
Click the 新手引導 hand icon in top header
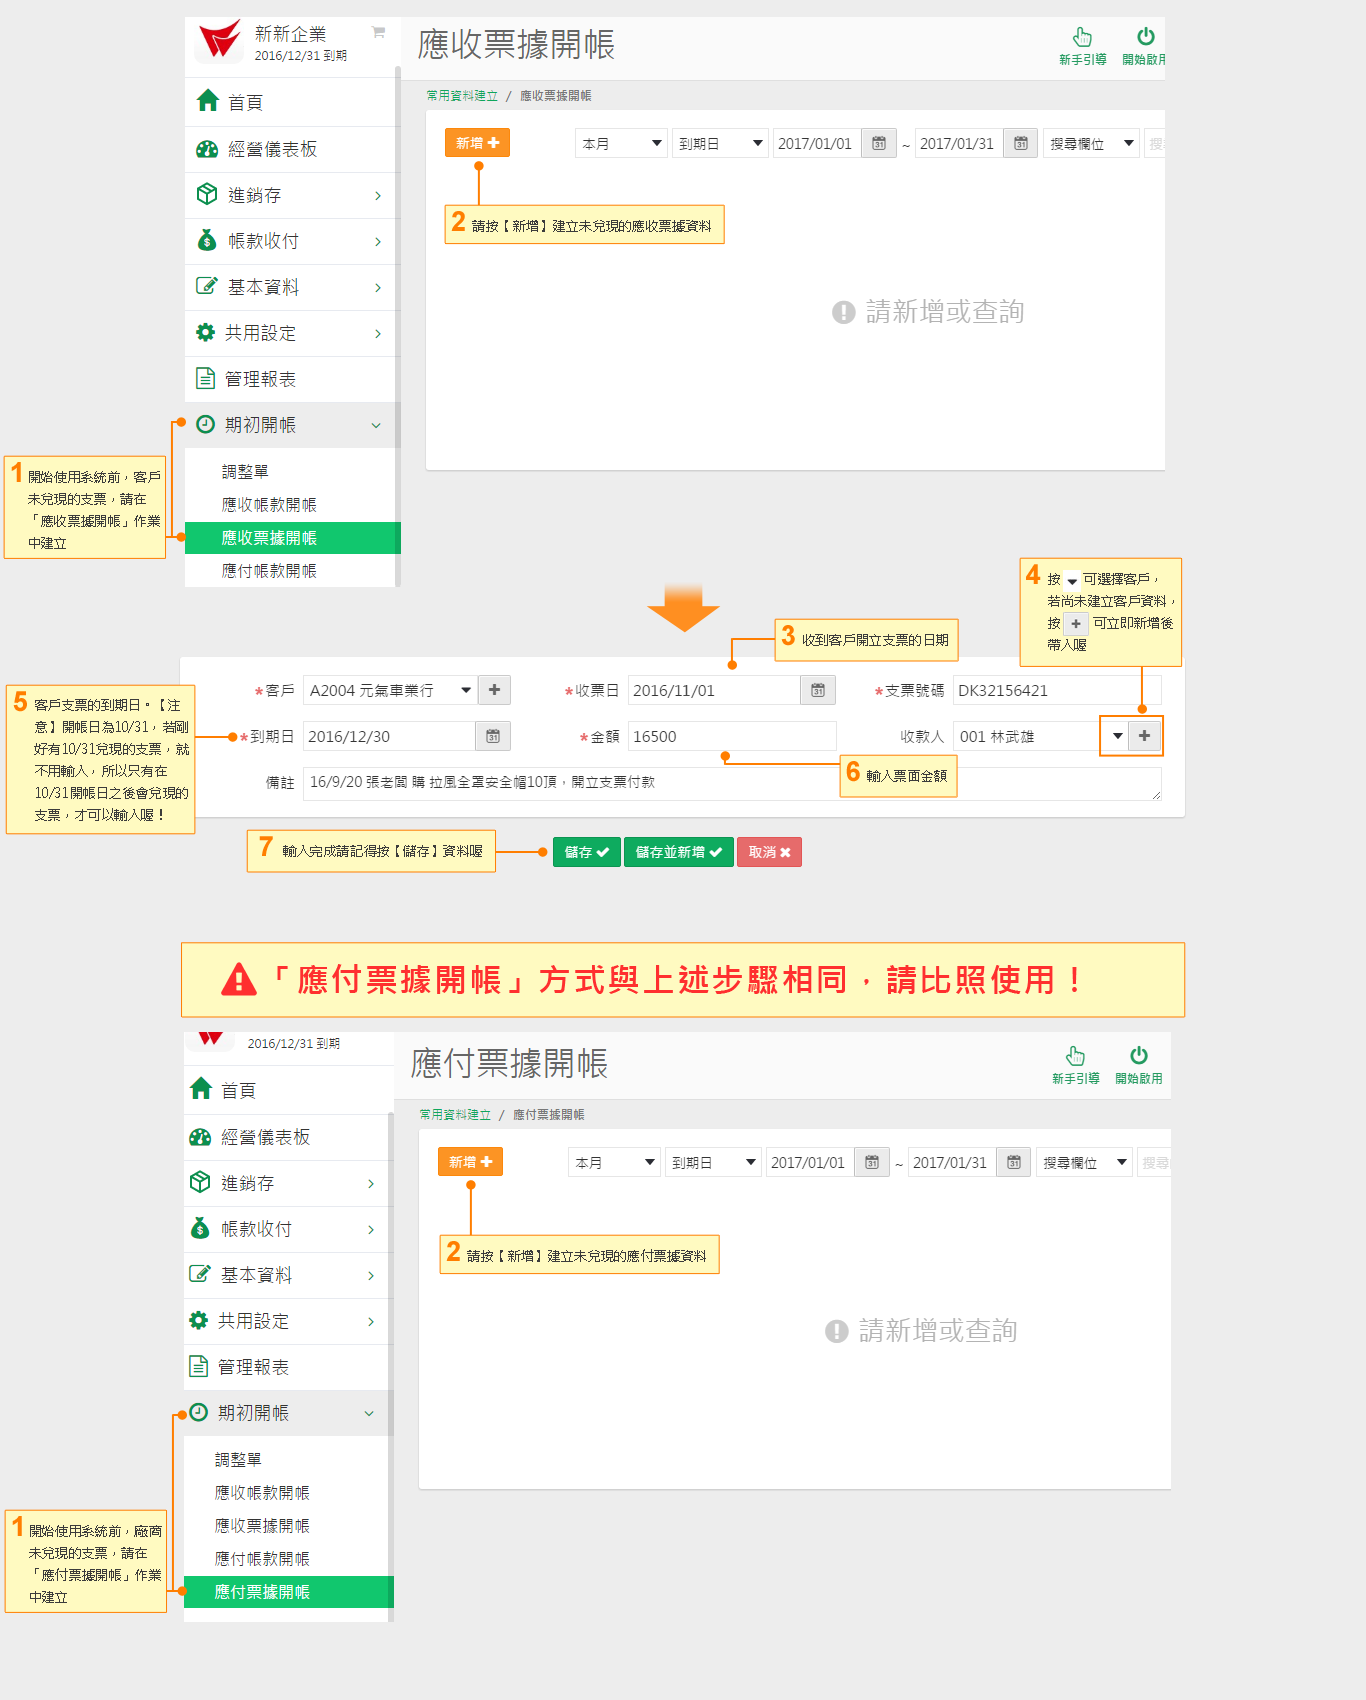coord(1082,38)
